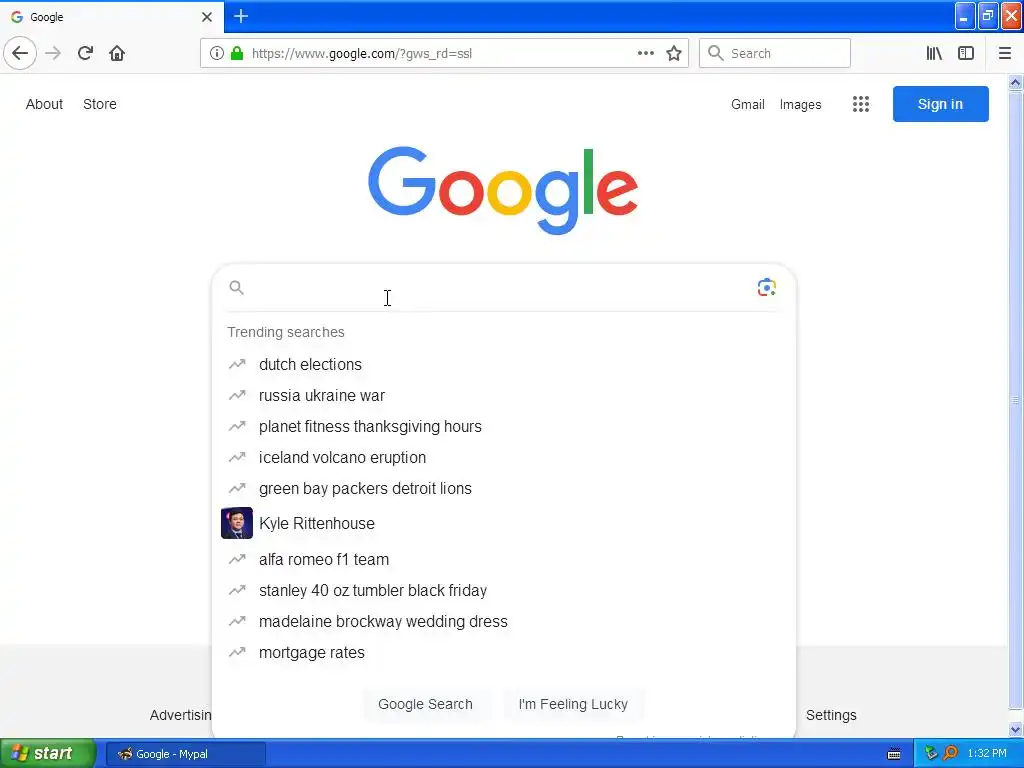Choose the Kyle Rittenhouse suggestion text
The height and width of the screenshot is (768, 1024).
coord(317,523)
